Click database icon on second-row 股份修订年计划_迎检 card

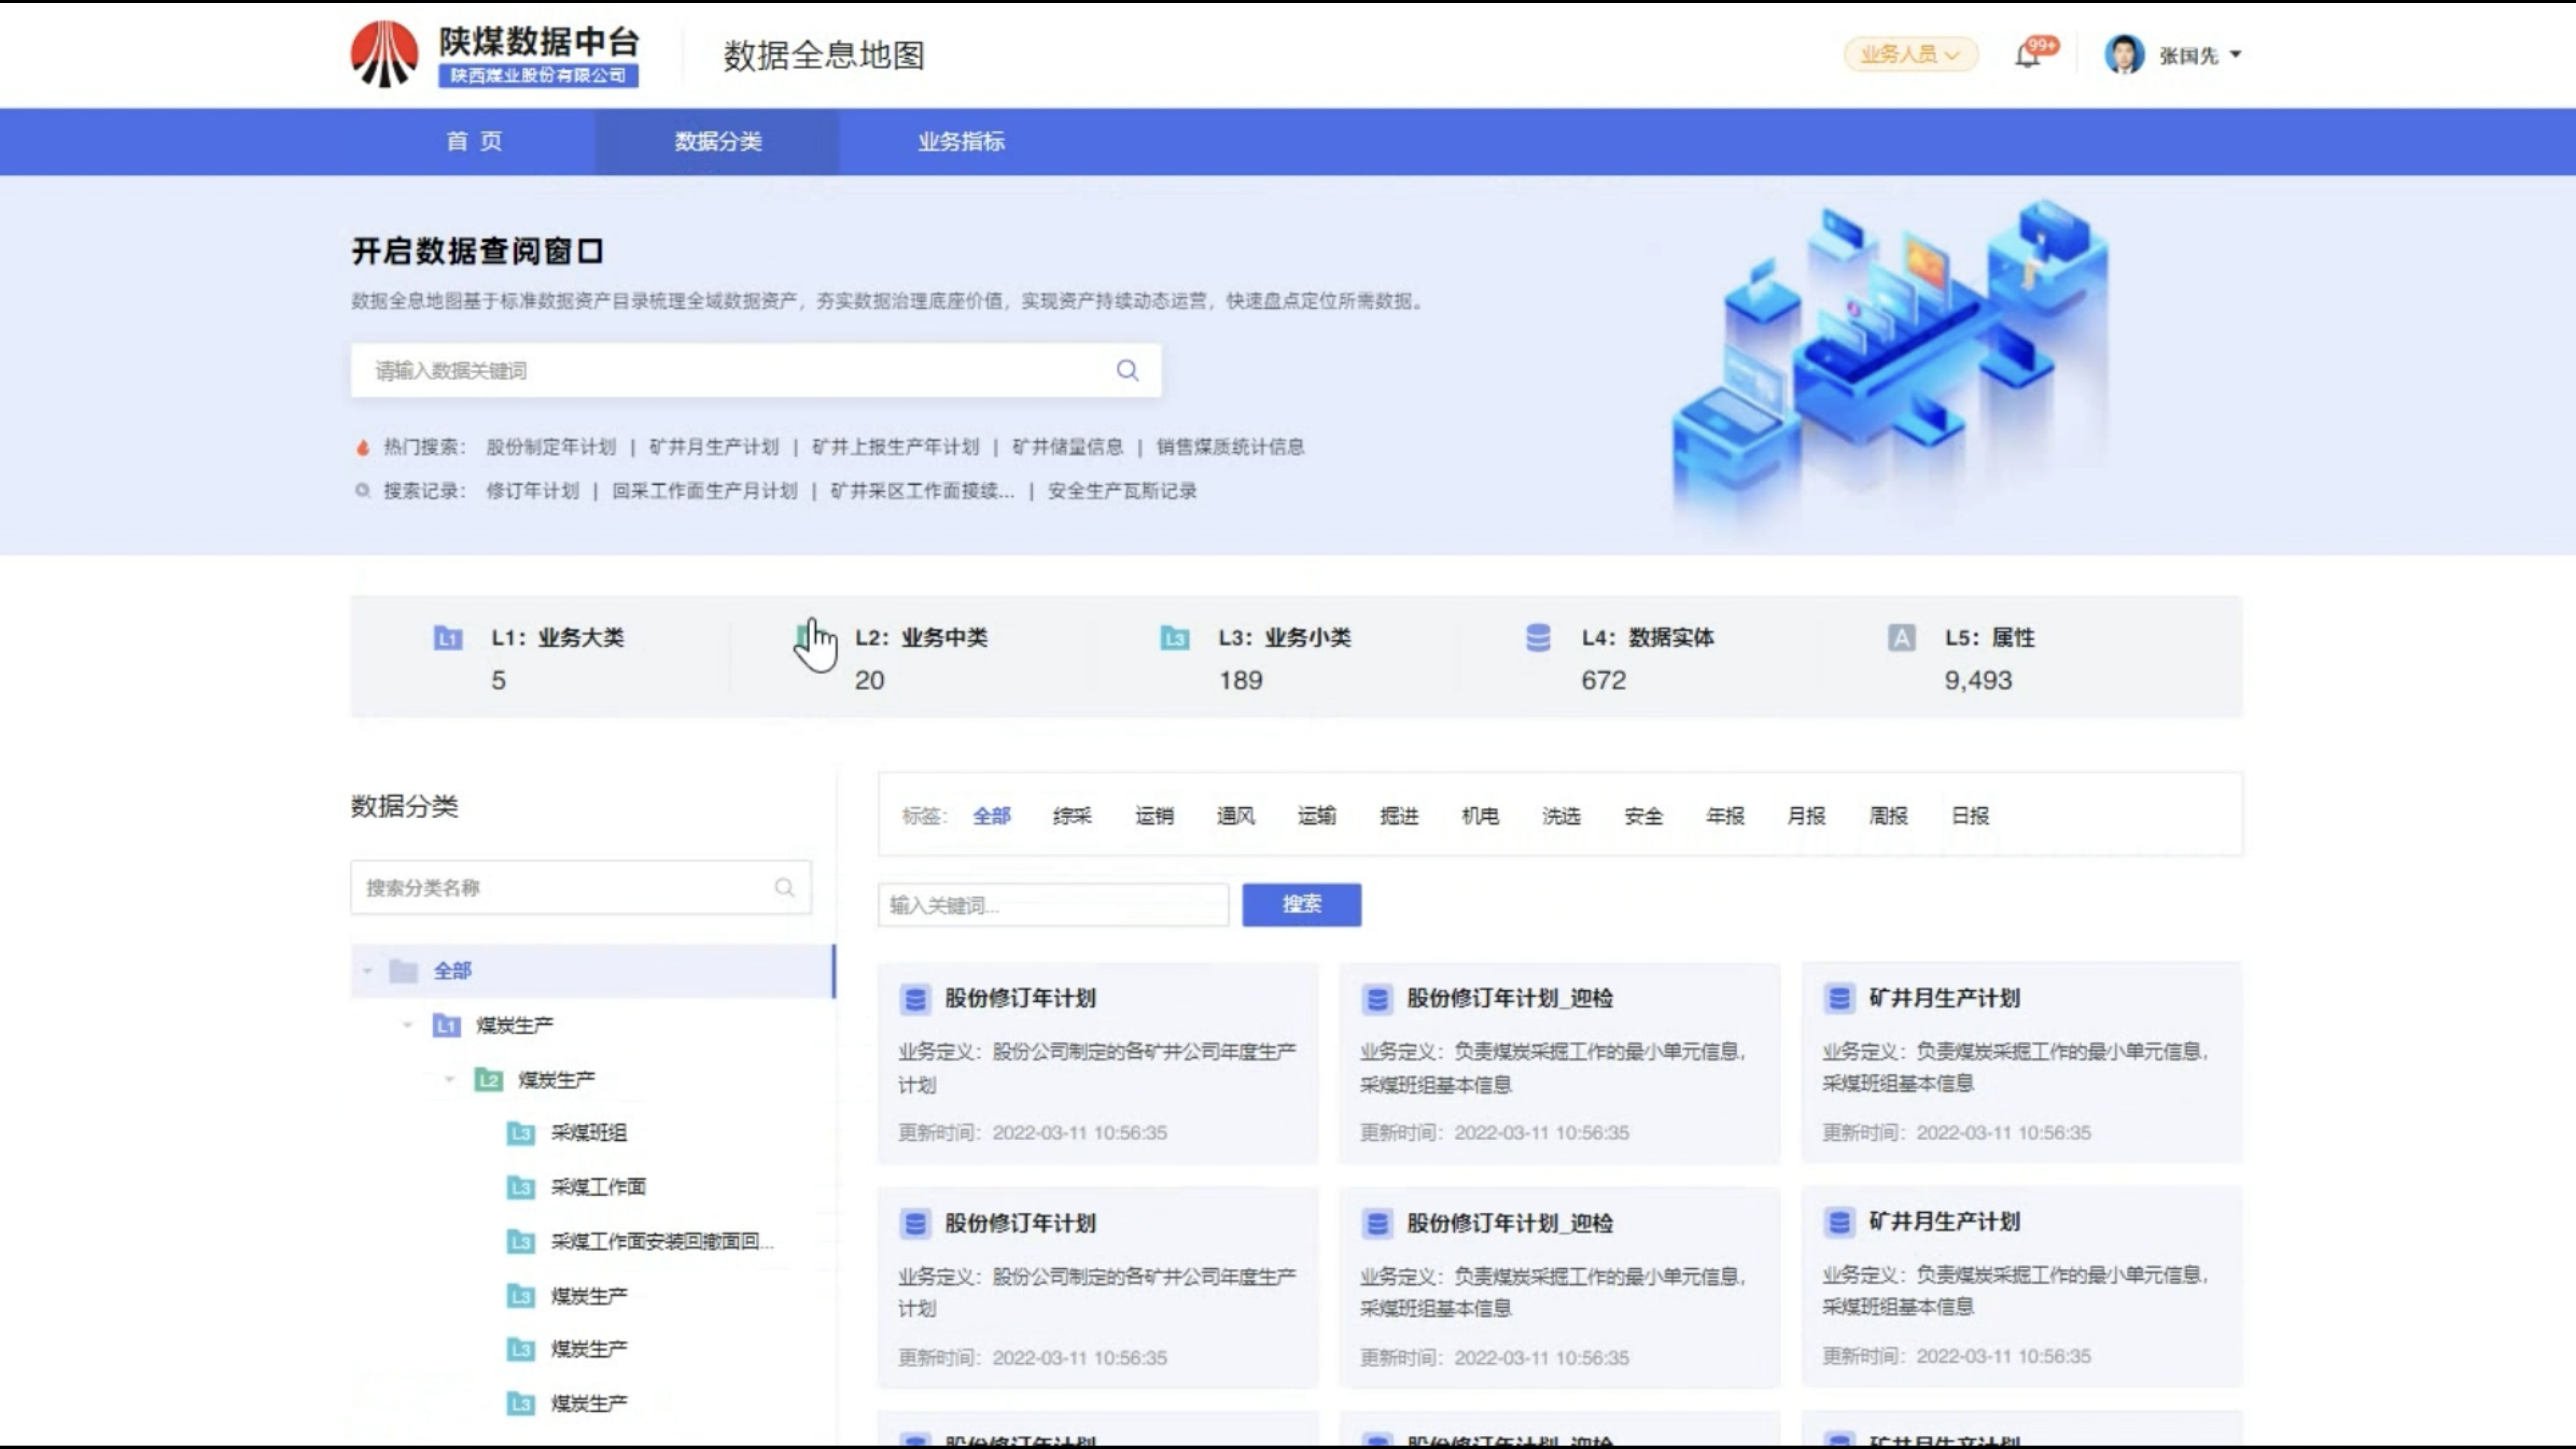tap(1377, 1224)
